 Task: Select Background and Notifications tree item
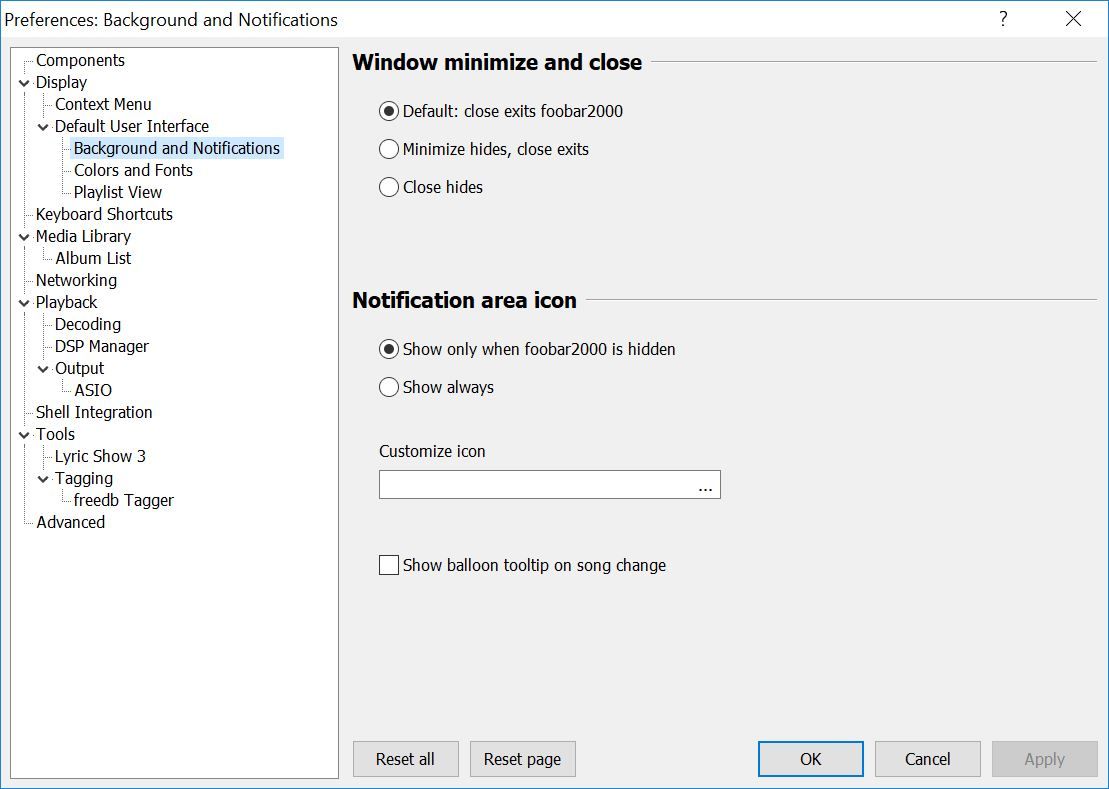click(x=177, y=148)
